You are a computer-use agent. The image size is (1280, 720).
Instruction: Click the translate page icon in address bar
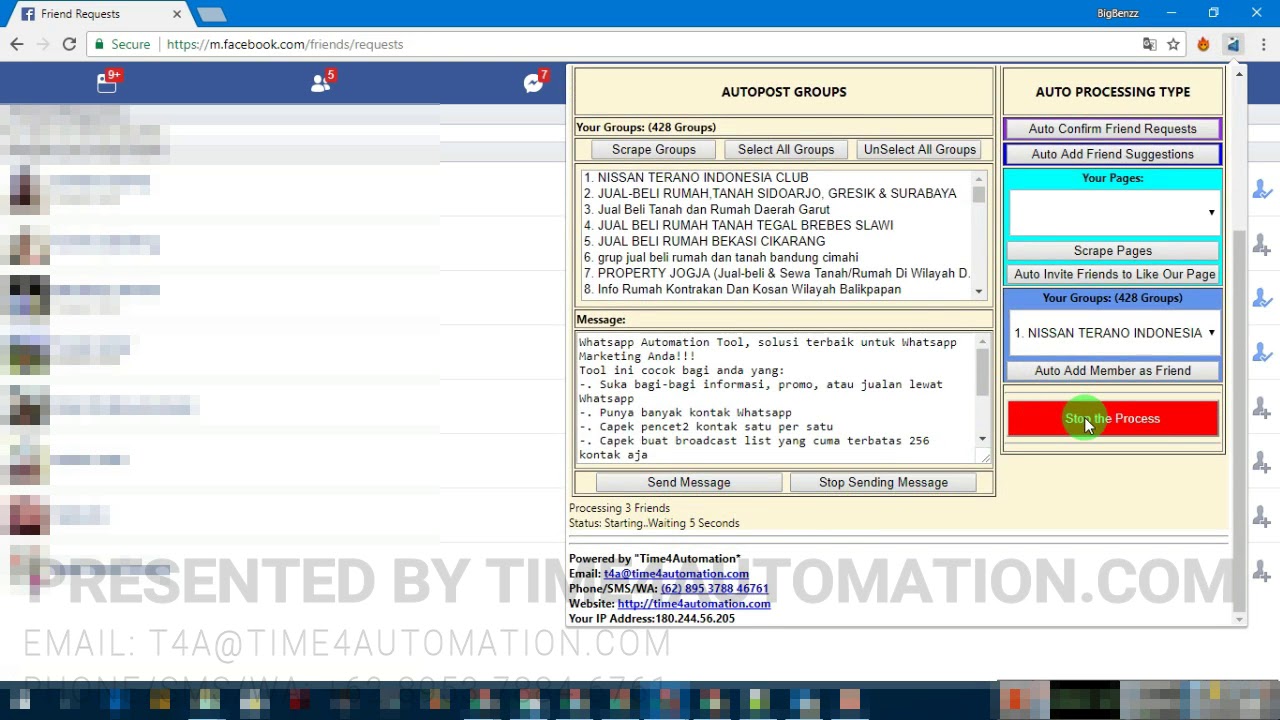pyautogui.click(x=1150, y=44)
